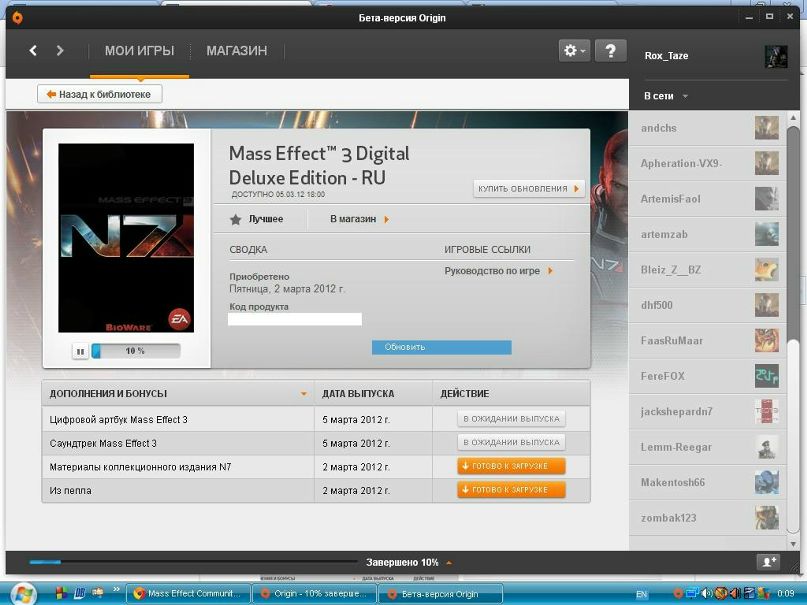Select friend dhf500
This screenshot has height=605, width=807.
[707, 306]
